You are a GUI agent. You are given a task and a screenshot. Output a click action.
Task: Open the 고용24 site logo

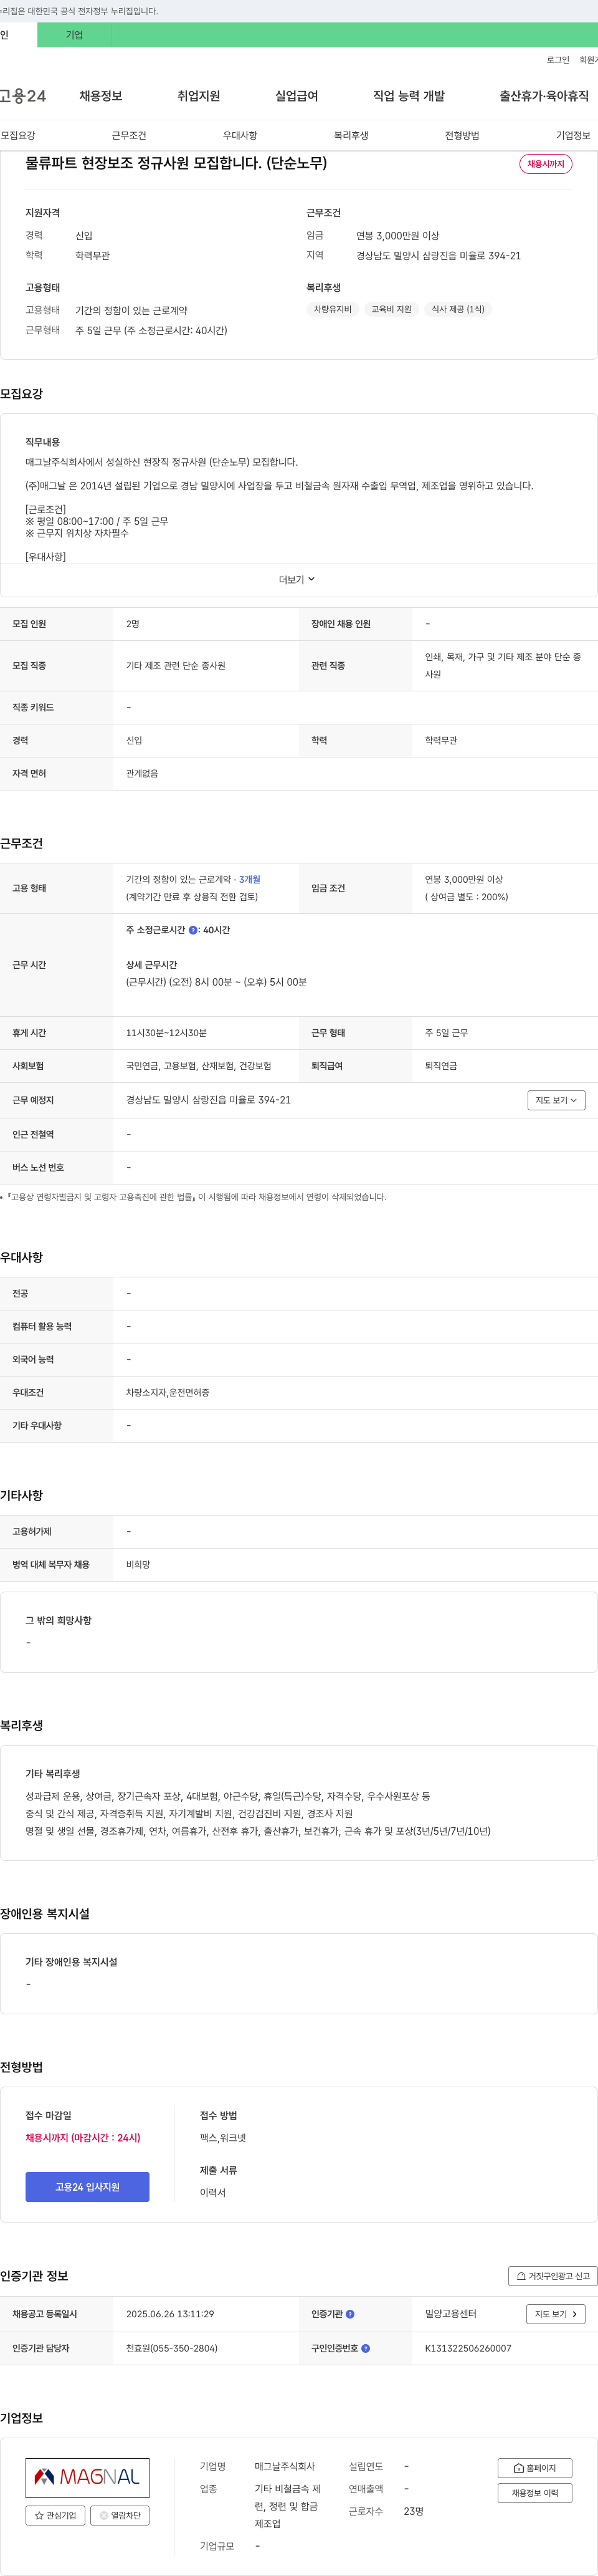[x=22, y=96]
